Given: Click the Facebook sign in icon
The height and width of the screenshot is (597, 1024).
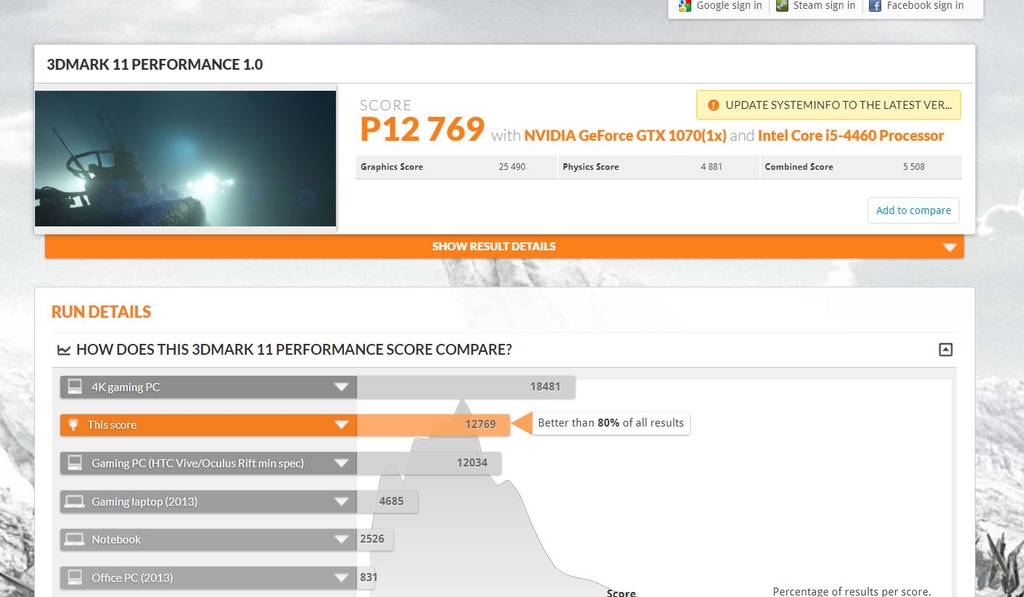Looking at the screenshot, I should (x=875, y=6).
